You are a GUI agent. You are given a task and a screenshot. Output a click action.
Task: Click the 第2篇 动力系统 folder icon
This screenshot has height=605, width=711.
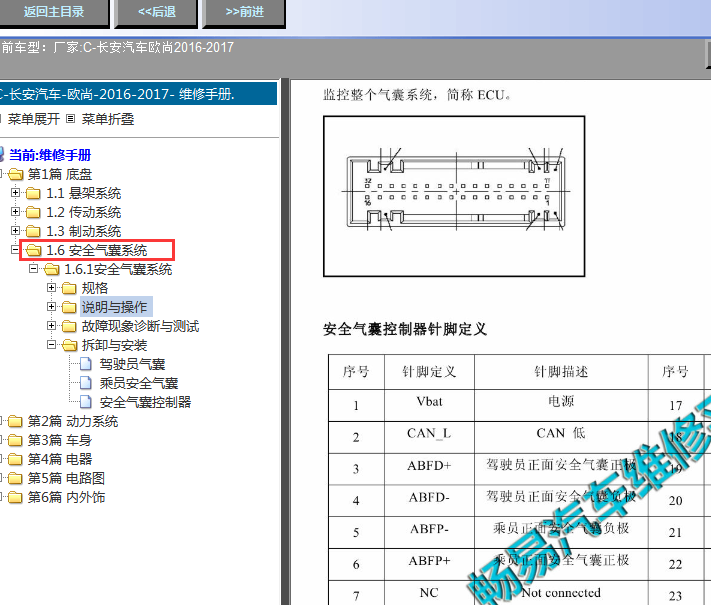[x=15, y=421]
